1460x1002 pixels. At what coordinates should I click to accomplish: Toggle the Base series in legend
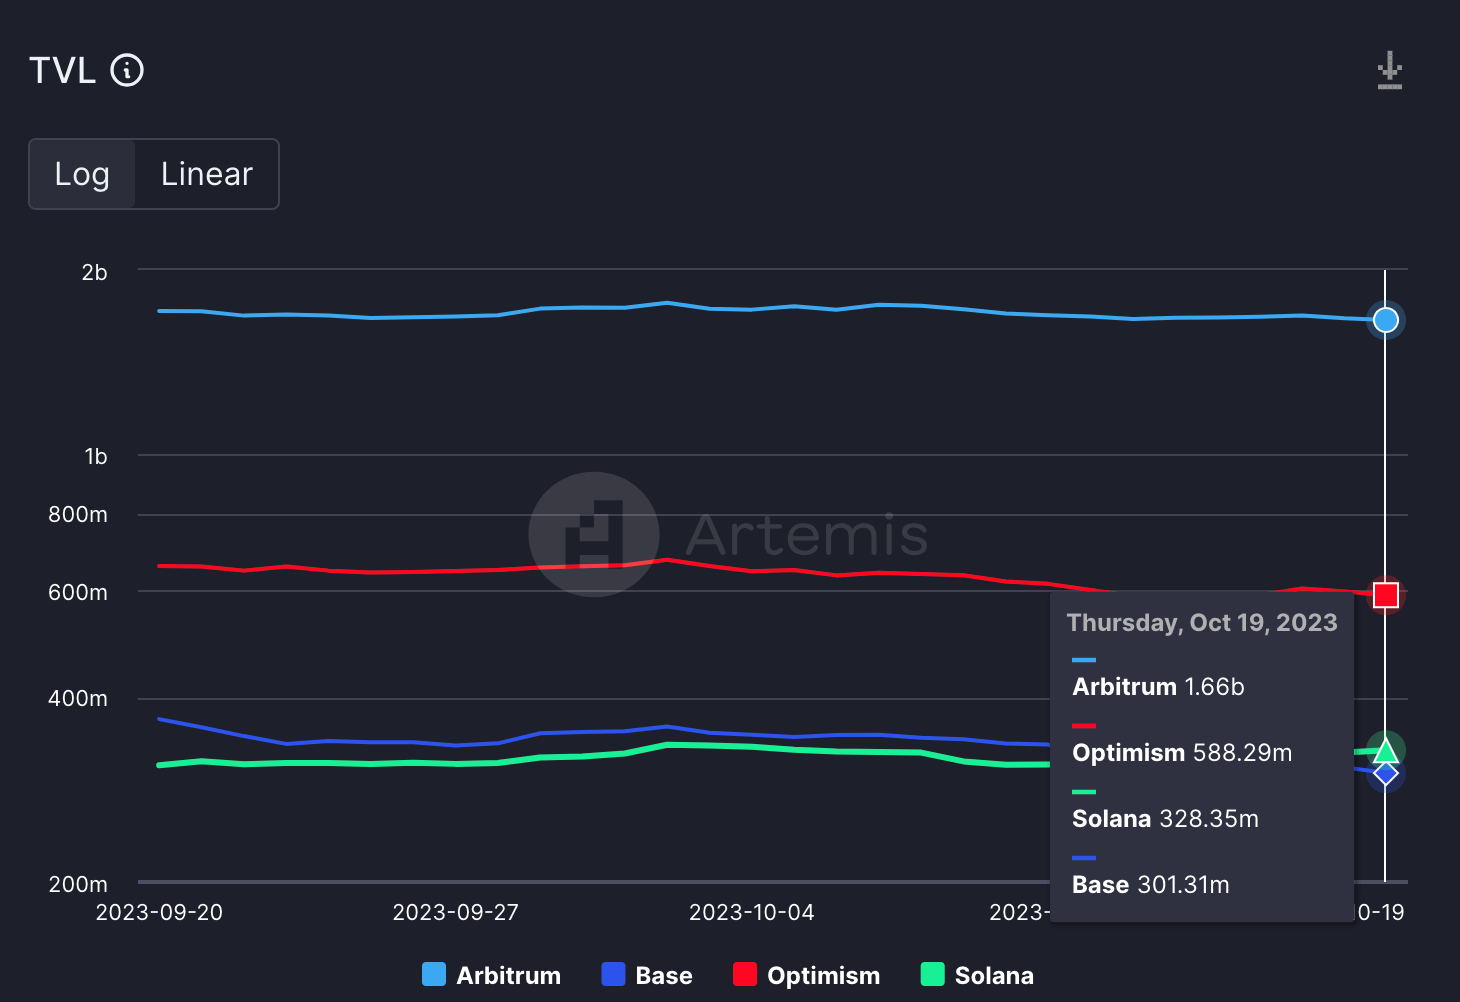646,975
